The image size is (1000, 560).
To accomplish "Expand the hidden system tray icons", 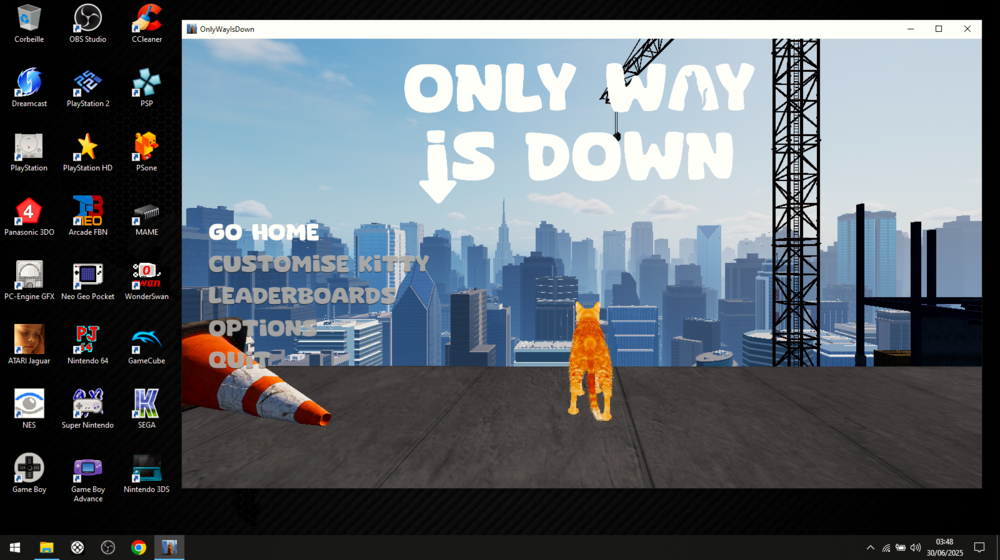I will tap(870, 548).
